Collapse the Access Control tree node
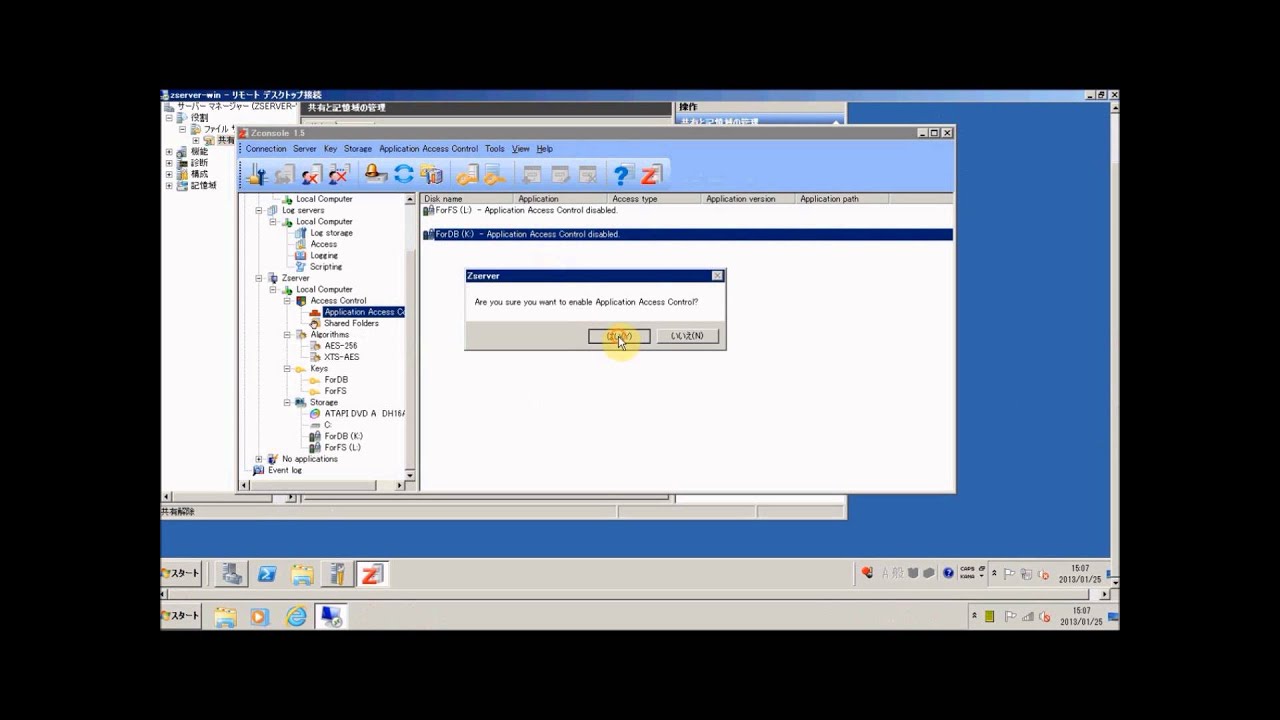 pos(287,301)
